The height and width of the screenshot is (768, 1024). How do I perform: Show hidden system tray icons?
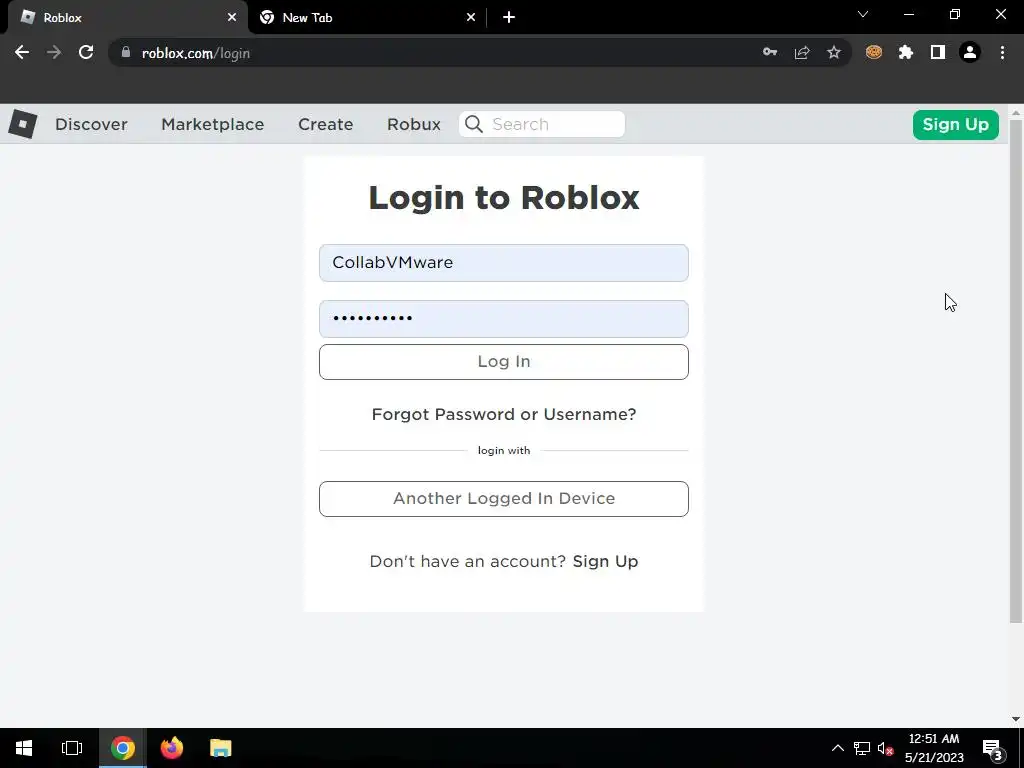pyautogui.click(x=837, y=748)
